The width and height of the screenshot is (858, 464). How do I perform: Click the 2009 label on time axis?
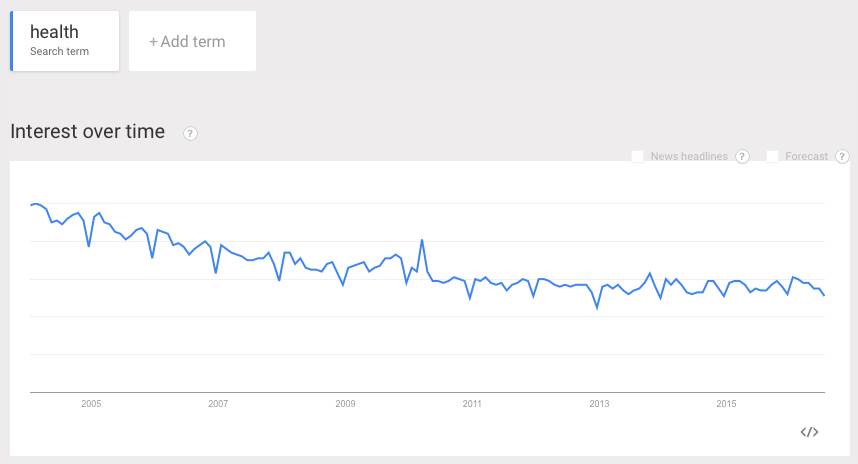coord(345,404)
